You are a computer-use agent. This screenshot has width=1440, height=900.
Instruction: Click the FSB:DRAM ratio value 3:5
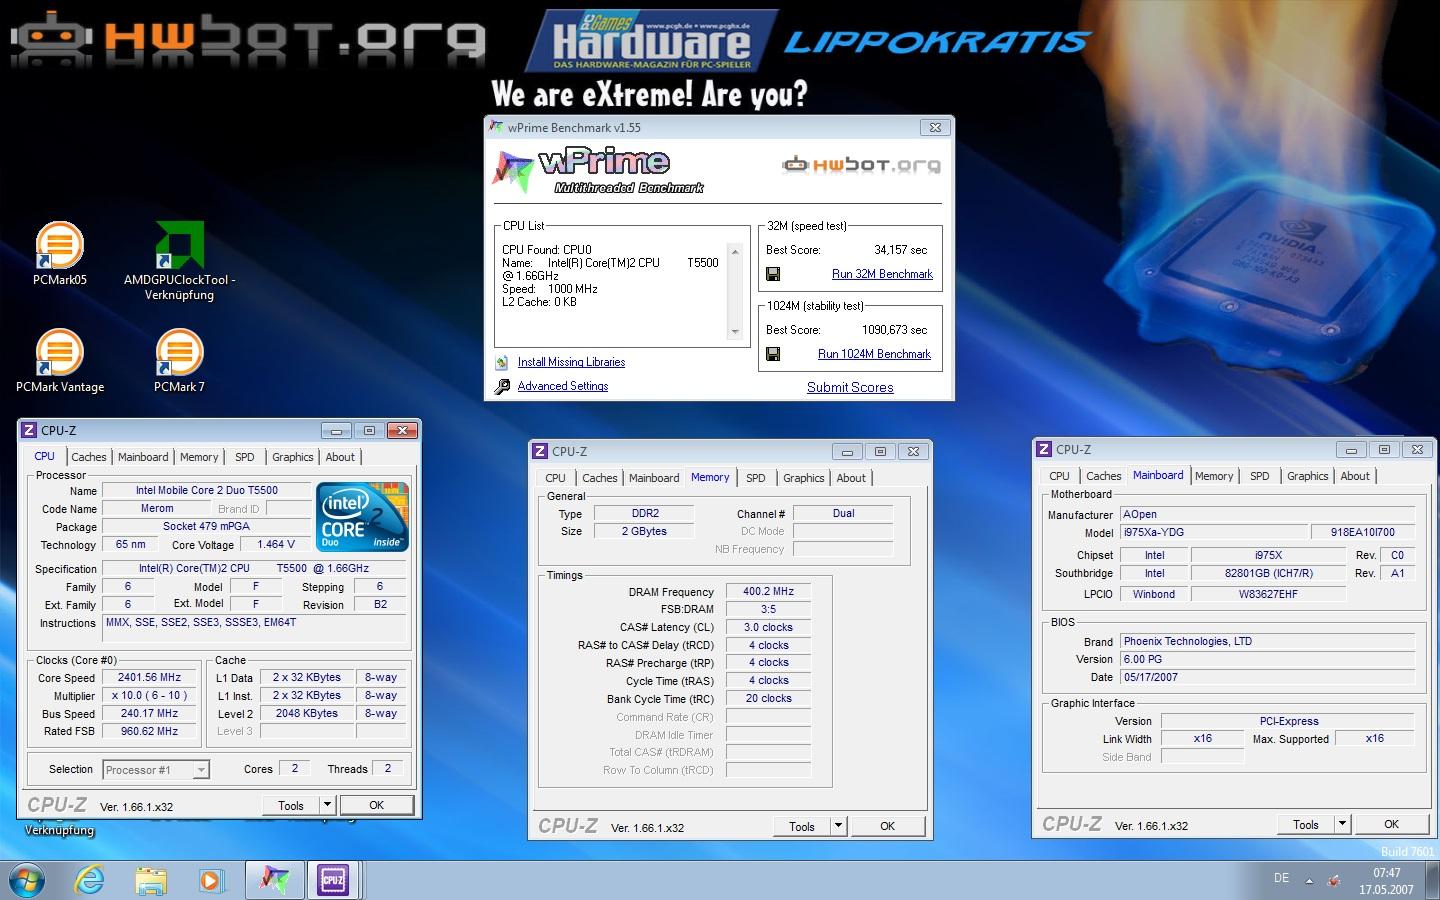[768, 609]
